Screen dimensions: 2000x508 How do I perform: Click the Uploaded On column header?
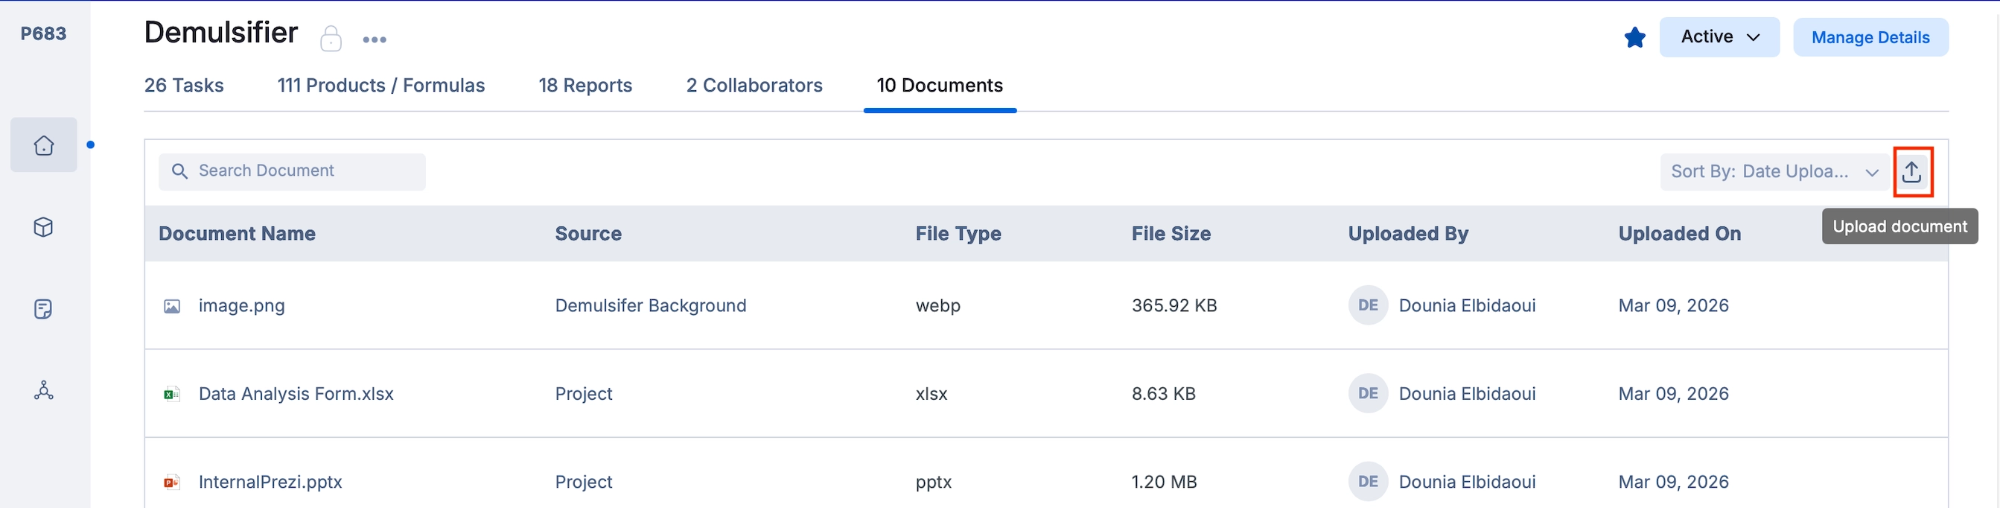pos(1679,234)
